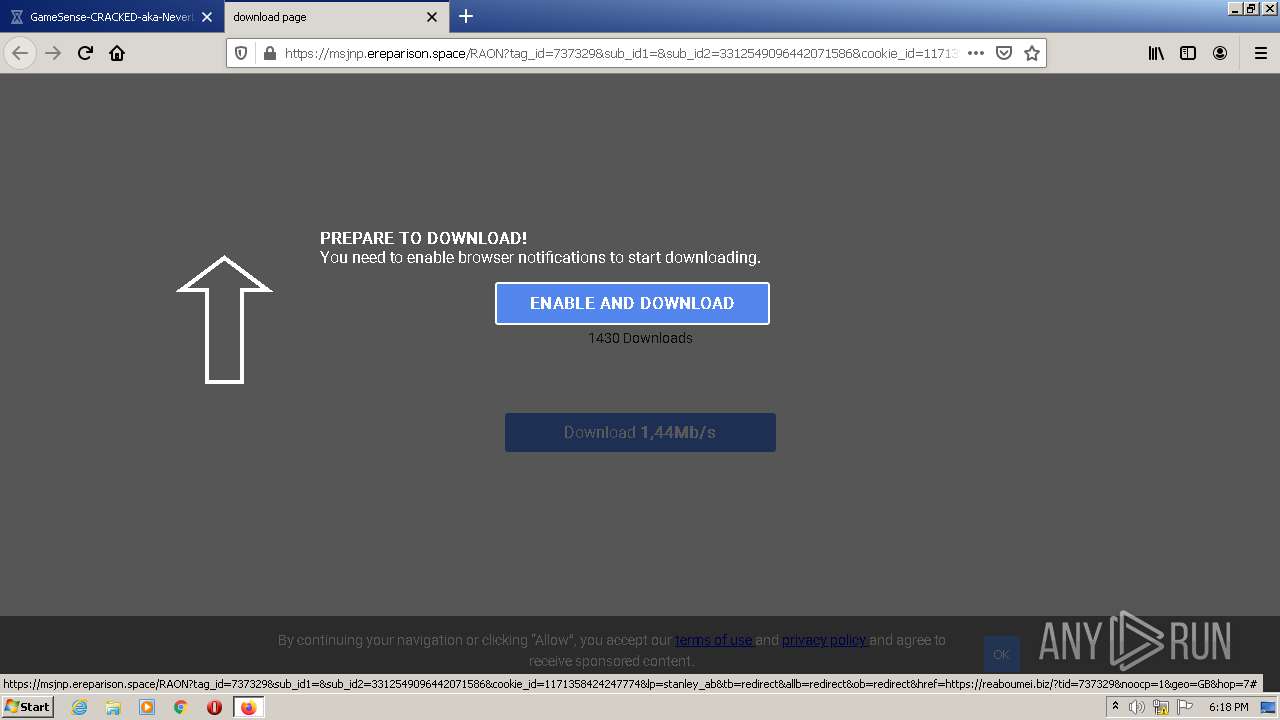Reload the current page

(86, 53)
